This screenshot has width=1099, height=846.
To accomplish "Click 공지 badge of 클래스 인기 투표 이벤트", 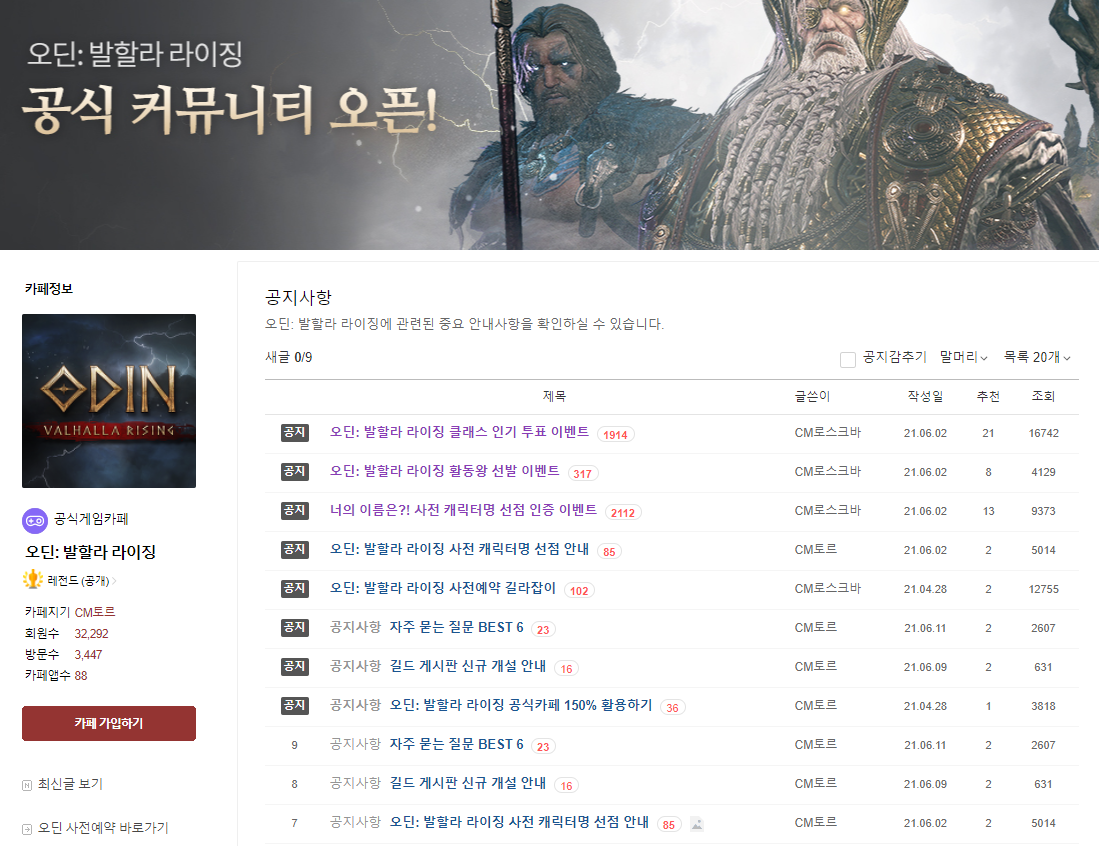I will coord(294,432).
